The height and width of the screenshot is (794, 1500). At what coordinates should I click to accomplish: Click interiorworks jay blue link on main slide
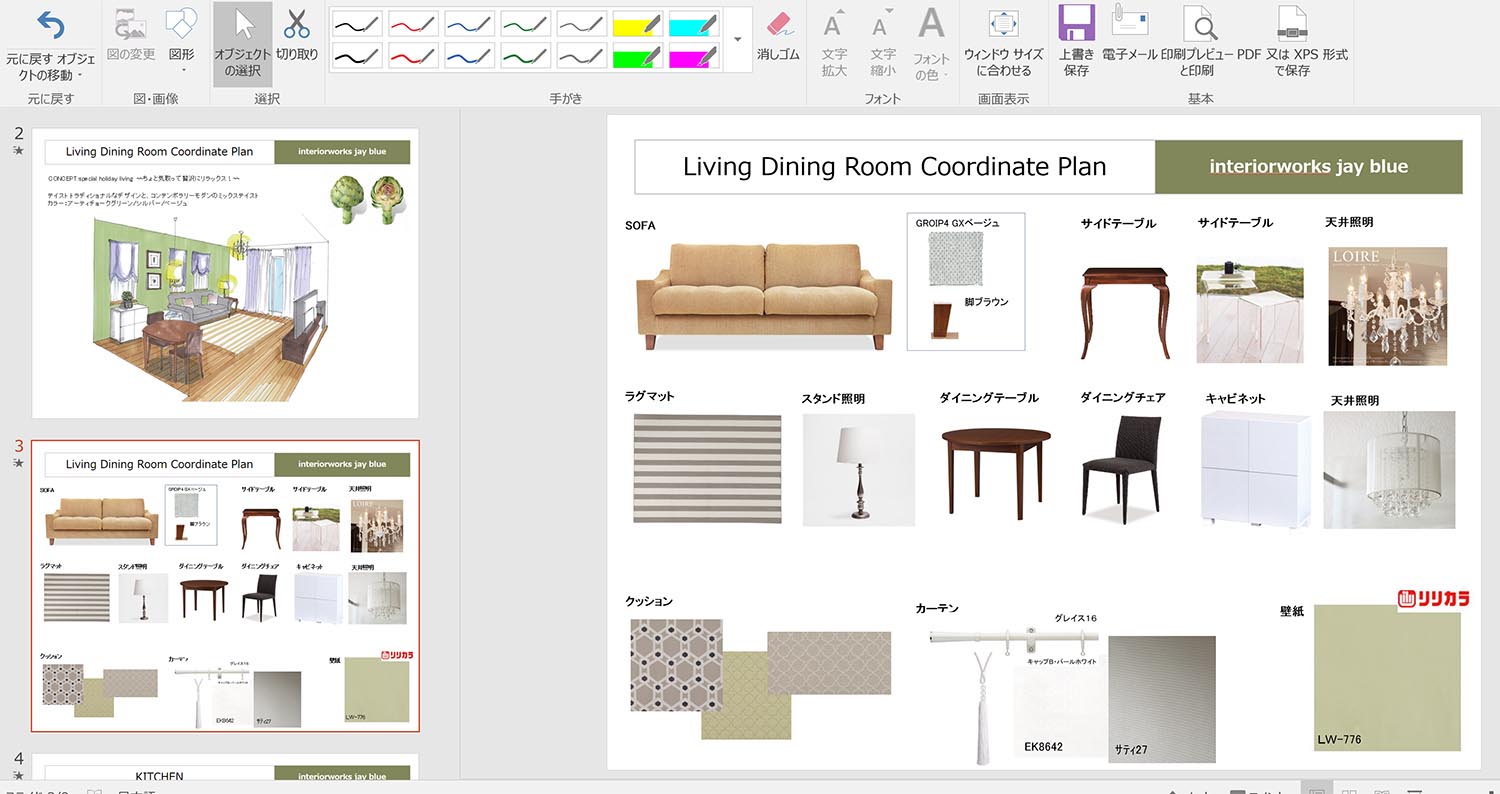[x=1308, y=167]
